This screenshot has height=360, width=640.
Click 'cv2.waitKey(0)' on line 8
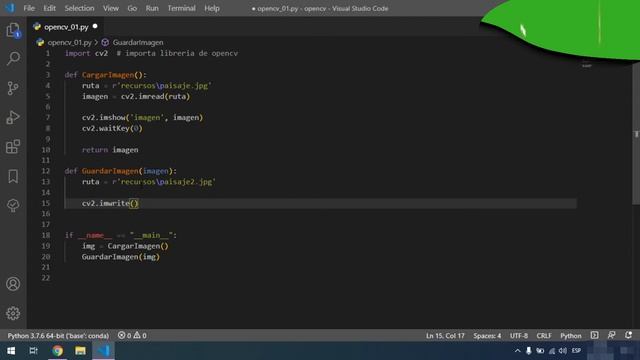tap(112, 128)
